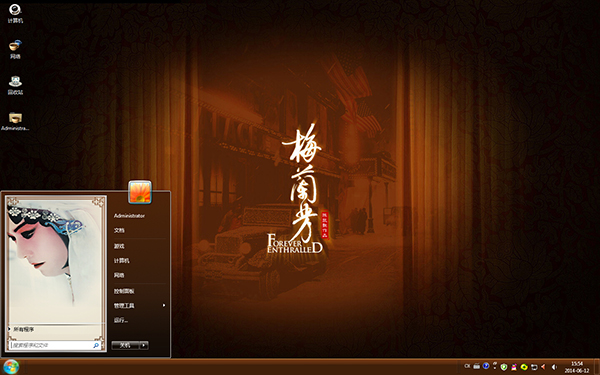Click the network connection tray icon
Screen dimensions: 600x375
pyautogui.click(x=534, y=367)
